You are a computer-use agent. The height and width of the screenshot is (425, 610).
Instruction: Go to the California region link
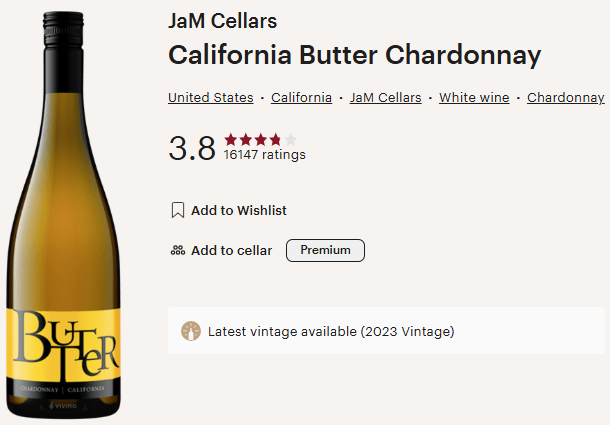tap(301, 97)
